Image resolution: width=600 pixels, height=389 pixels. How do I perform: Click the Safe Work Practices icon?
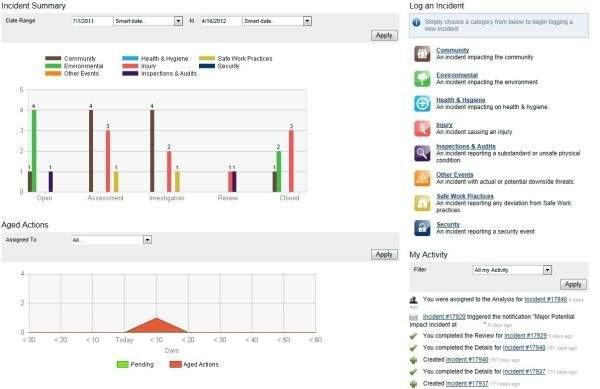click(x=422, y=203)
